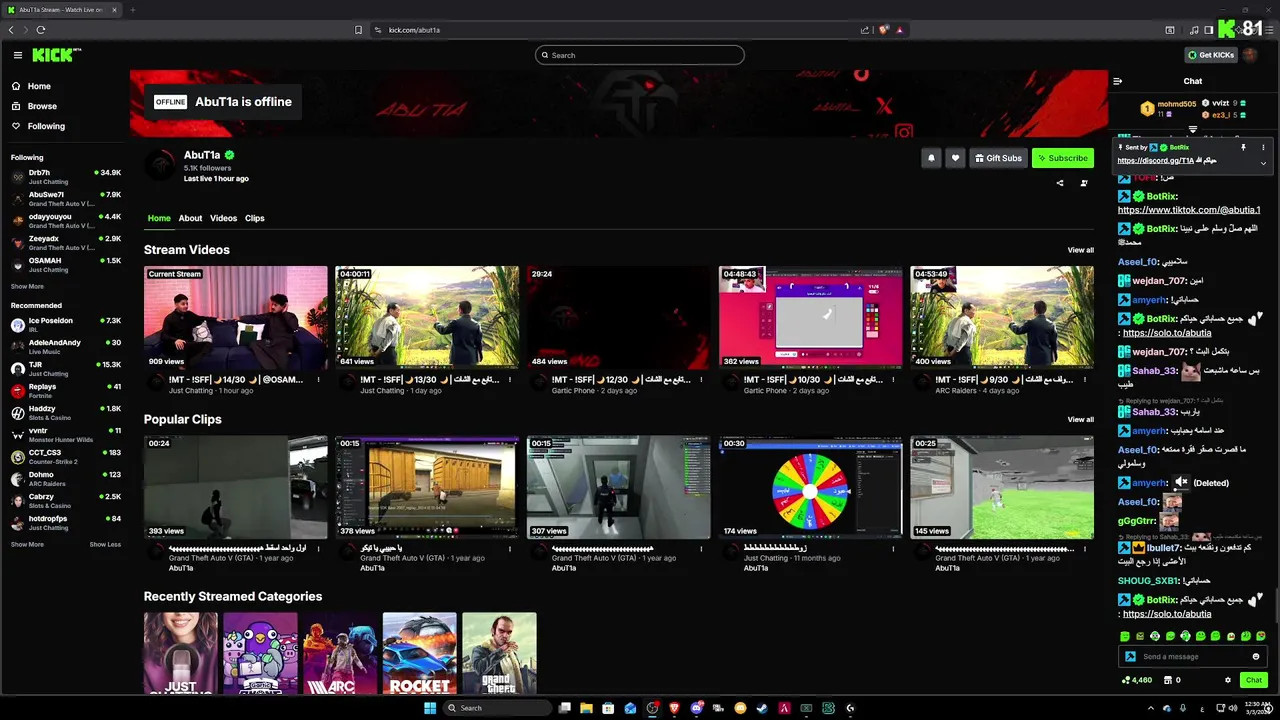Open chat settings gear
1280x720 pixels.
(1228, 680)
